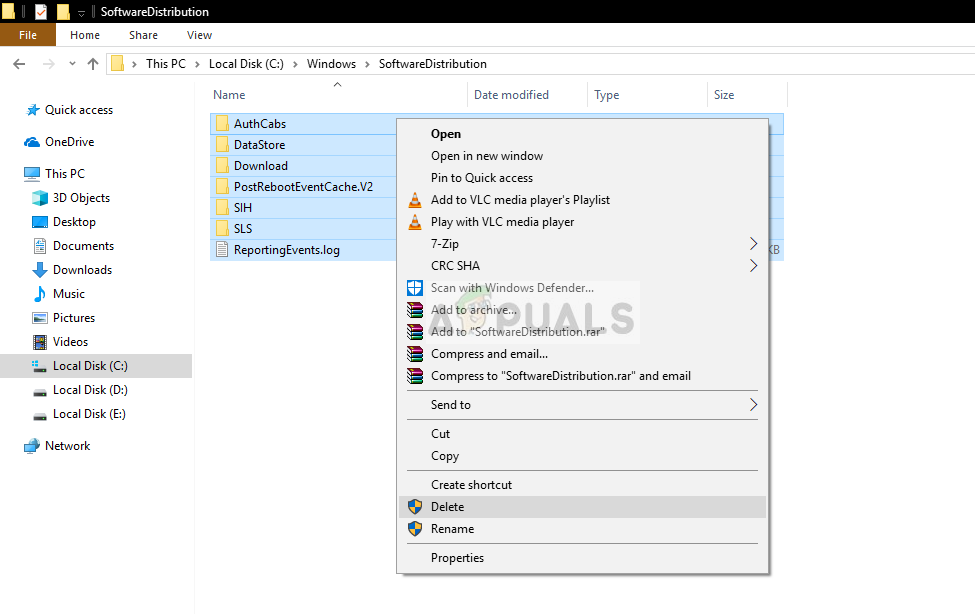Viewport: 975px width, 614px height.
Task: Click the Back navigation arrow
Action: click(x=19, y=63)
